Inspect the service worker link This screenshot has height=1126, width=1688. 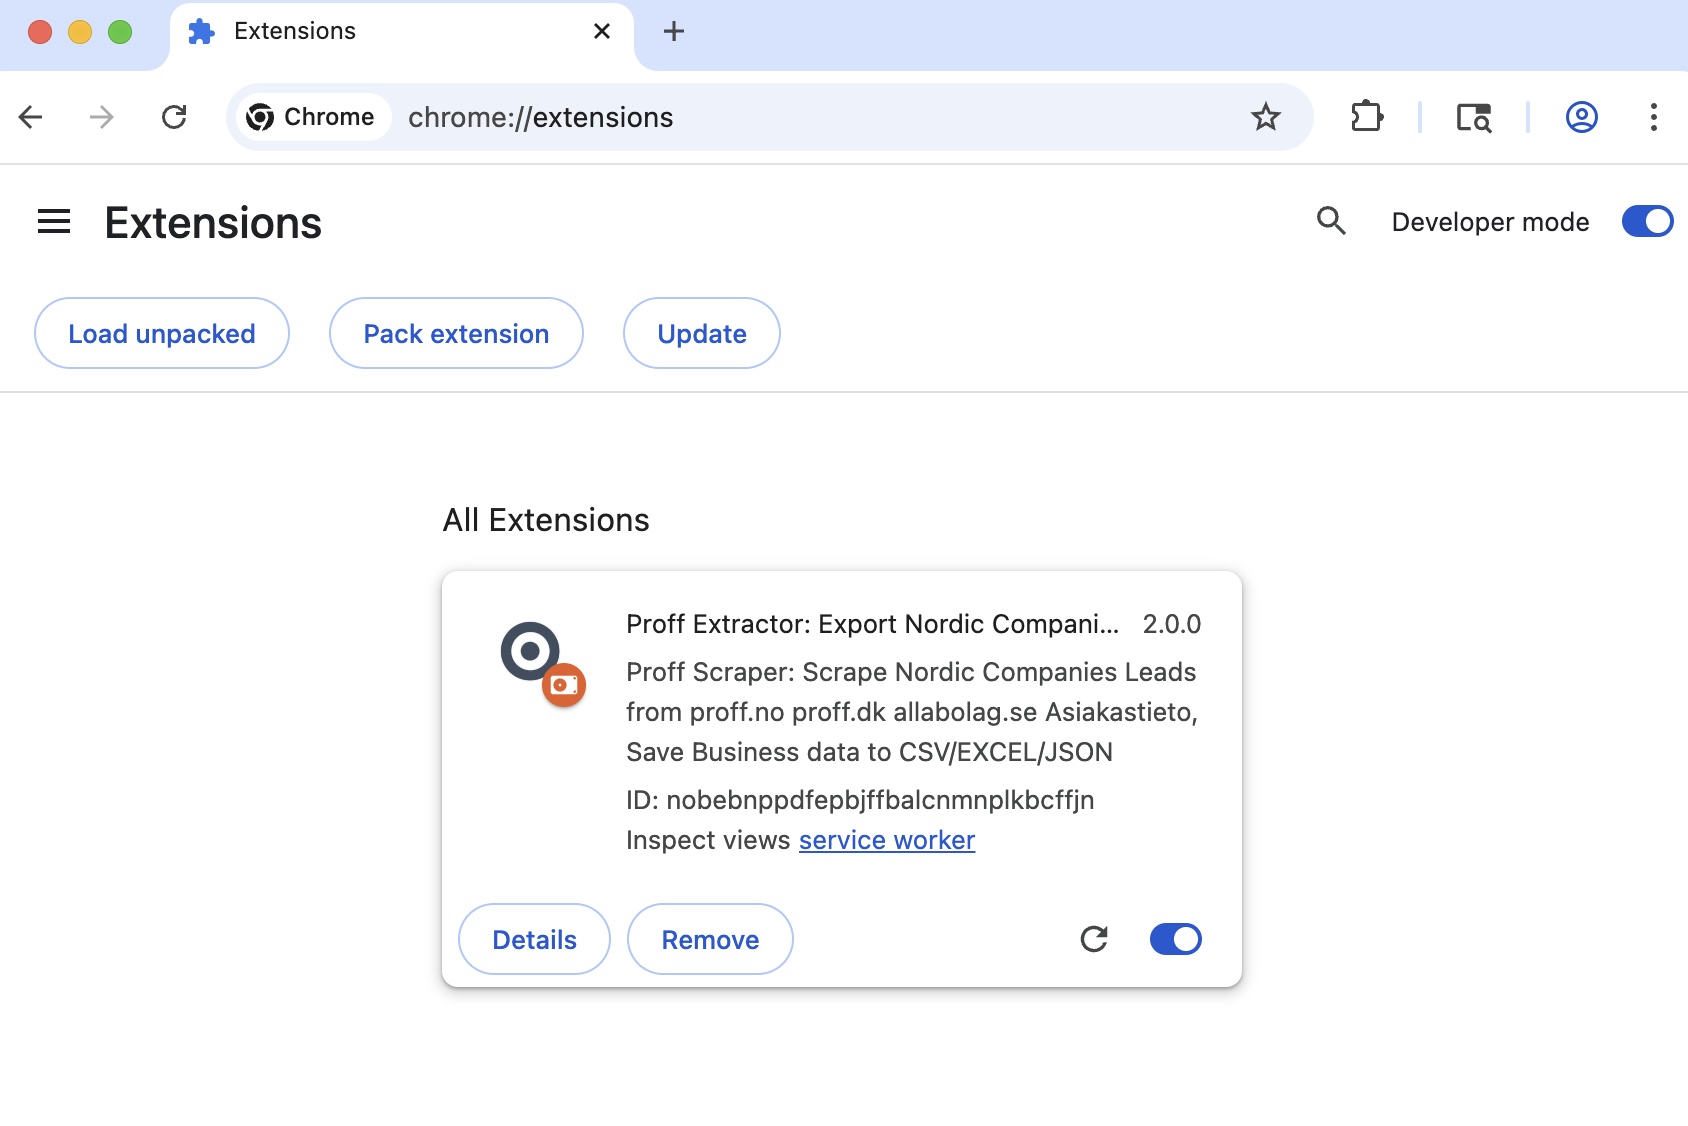point(886,840)
